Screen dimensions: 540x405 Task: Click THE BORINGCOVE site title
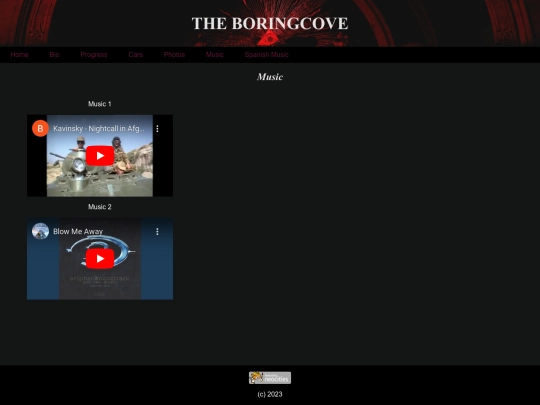click(x=270, y=23)
